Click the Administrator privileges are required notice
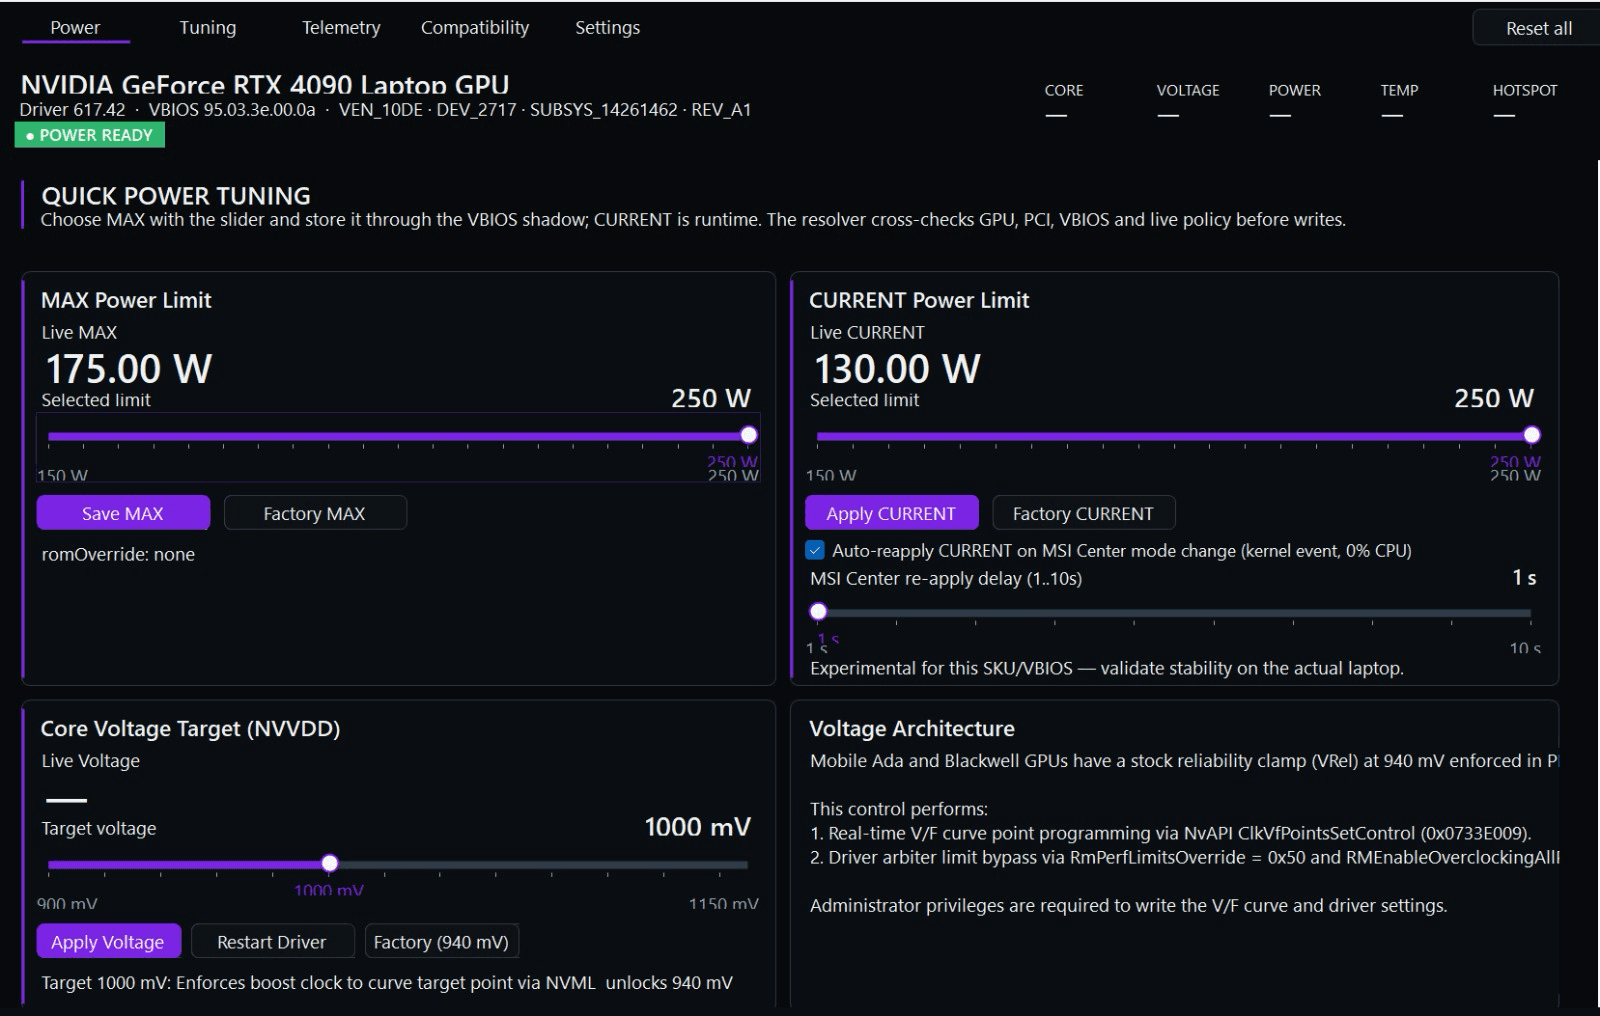Screen dimensions: 1600x1016 [1128, 905]
